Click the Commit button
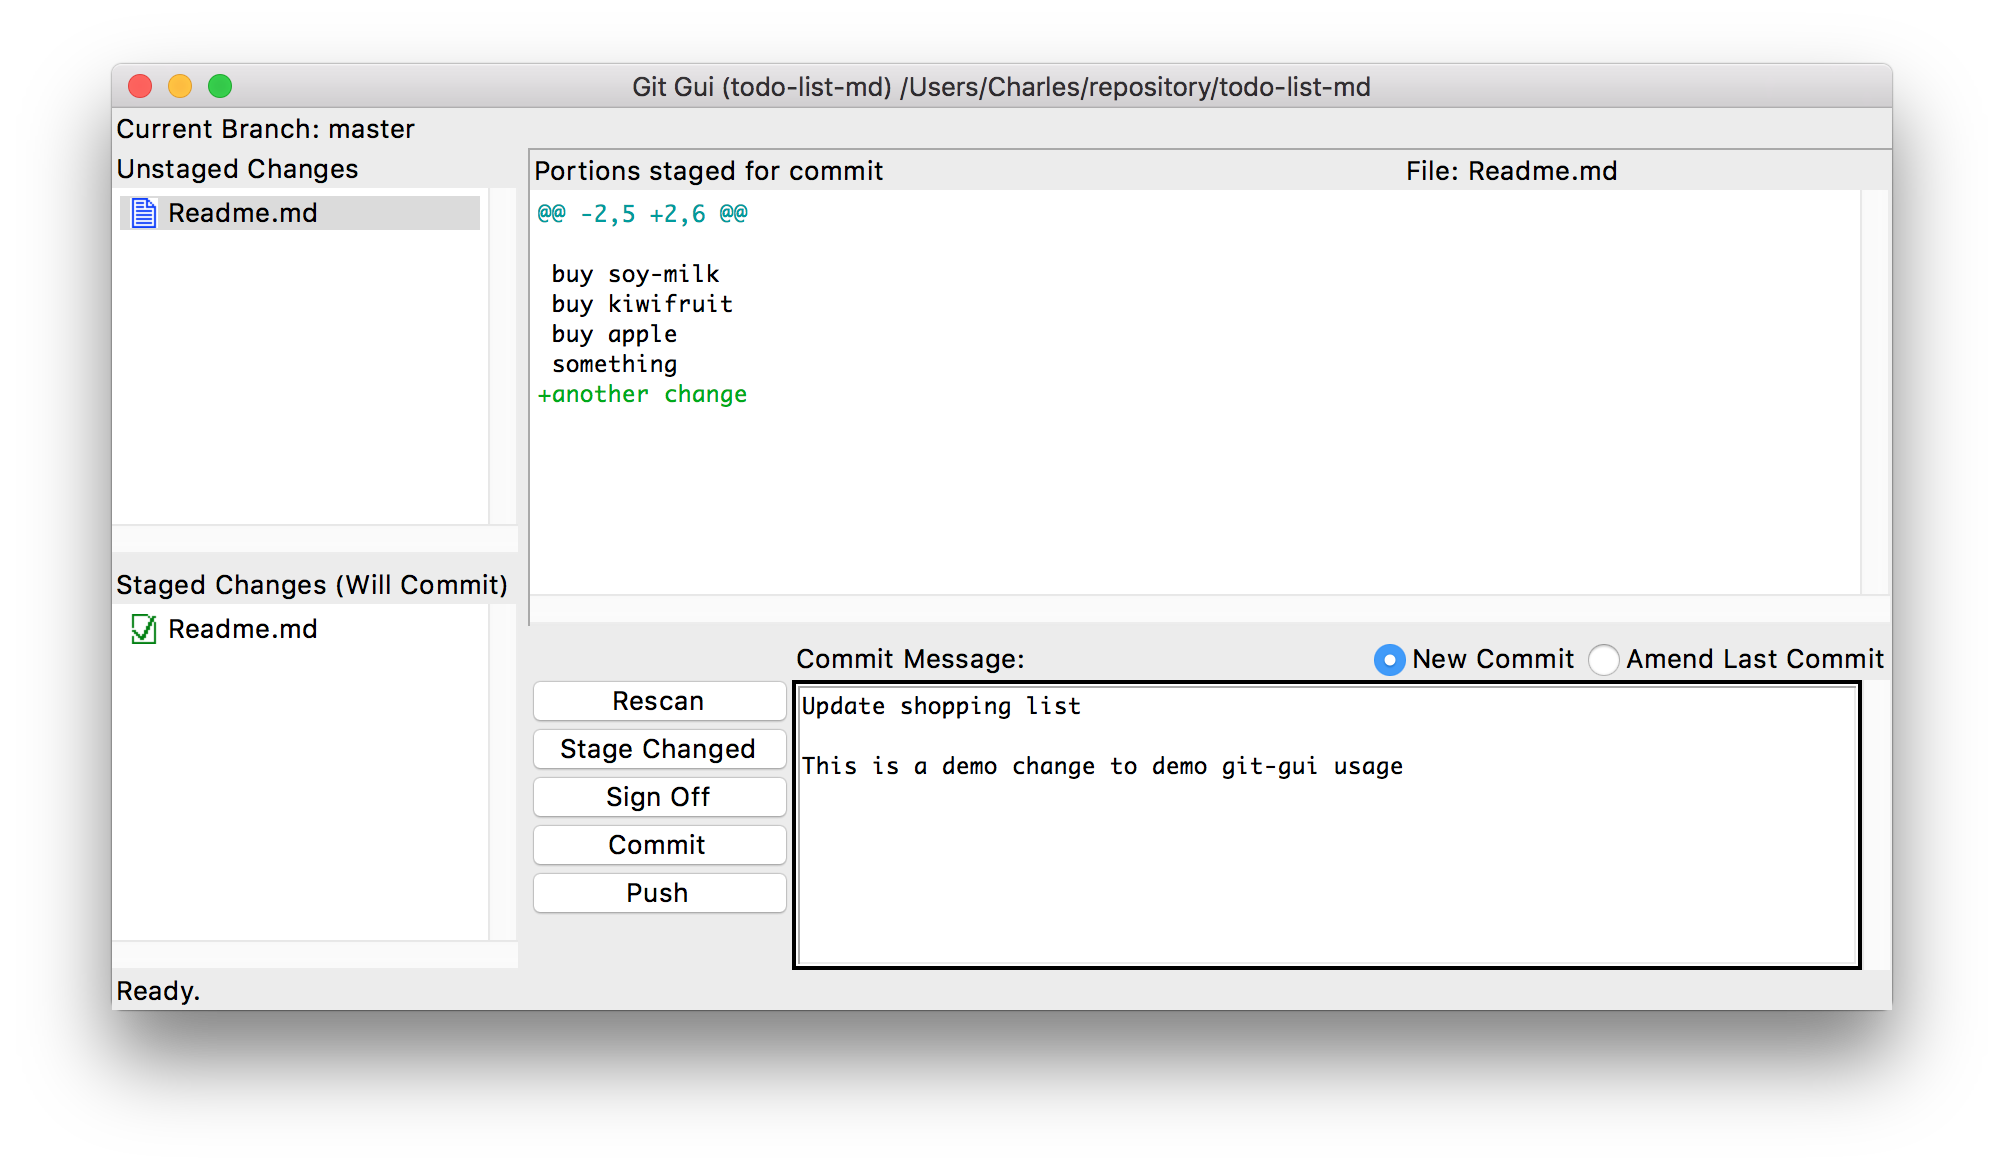This screenshot has height=1170, width=2004. tap(659, 845)
